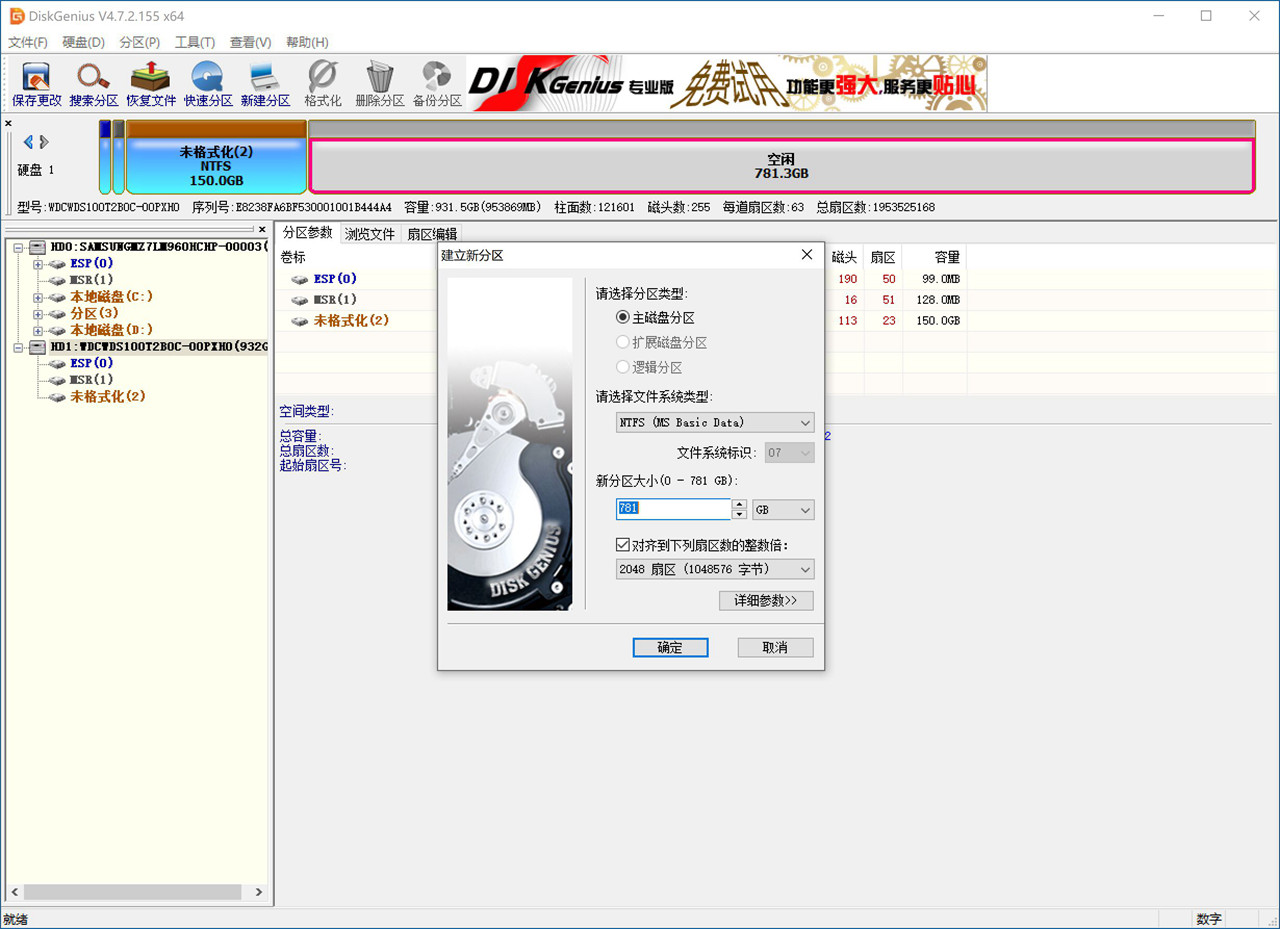Click the 保存更改 (Save Changes) icon
The width and height of the screenshot is (1280, 929).
pyautogui.click(x=35, y=82)
